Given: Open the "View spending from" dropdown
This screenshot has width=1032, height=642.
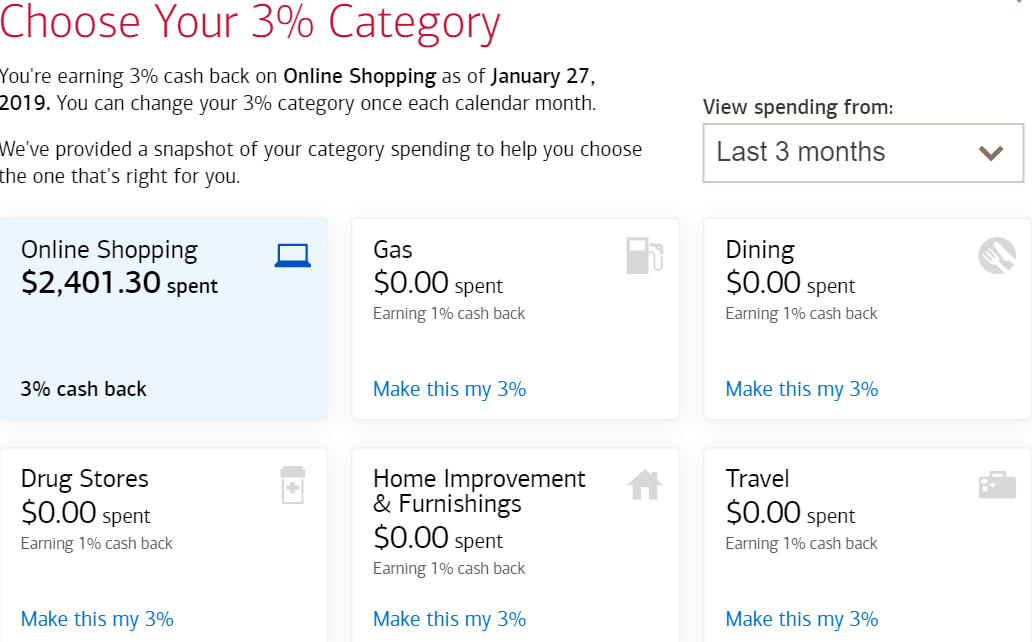Looking at the screenshot, I should (x=863, y=152).
